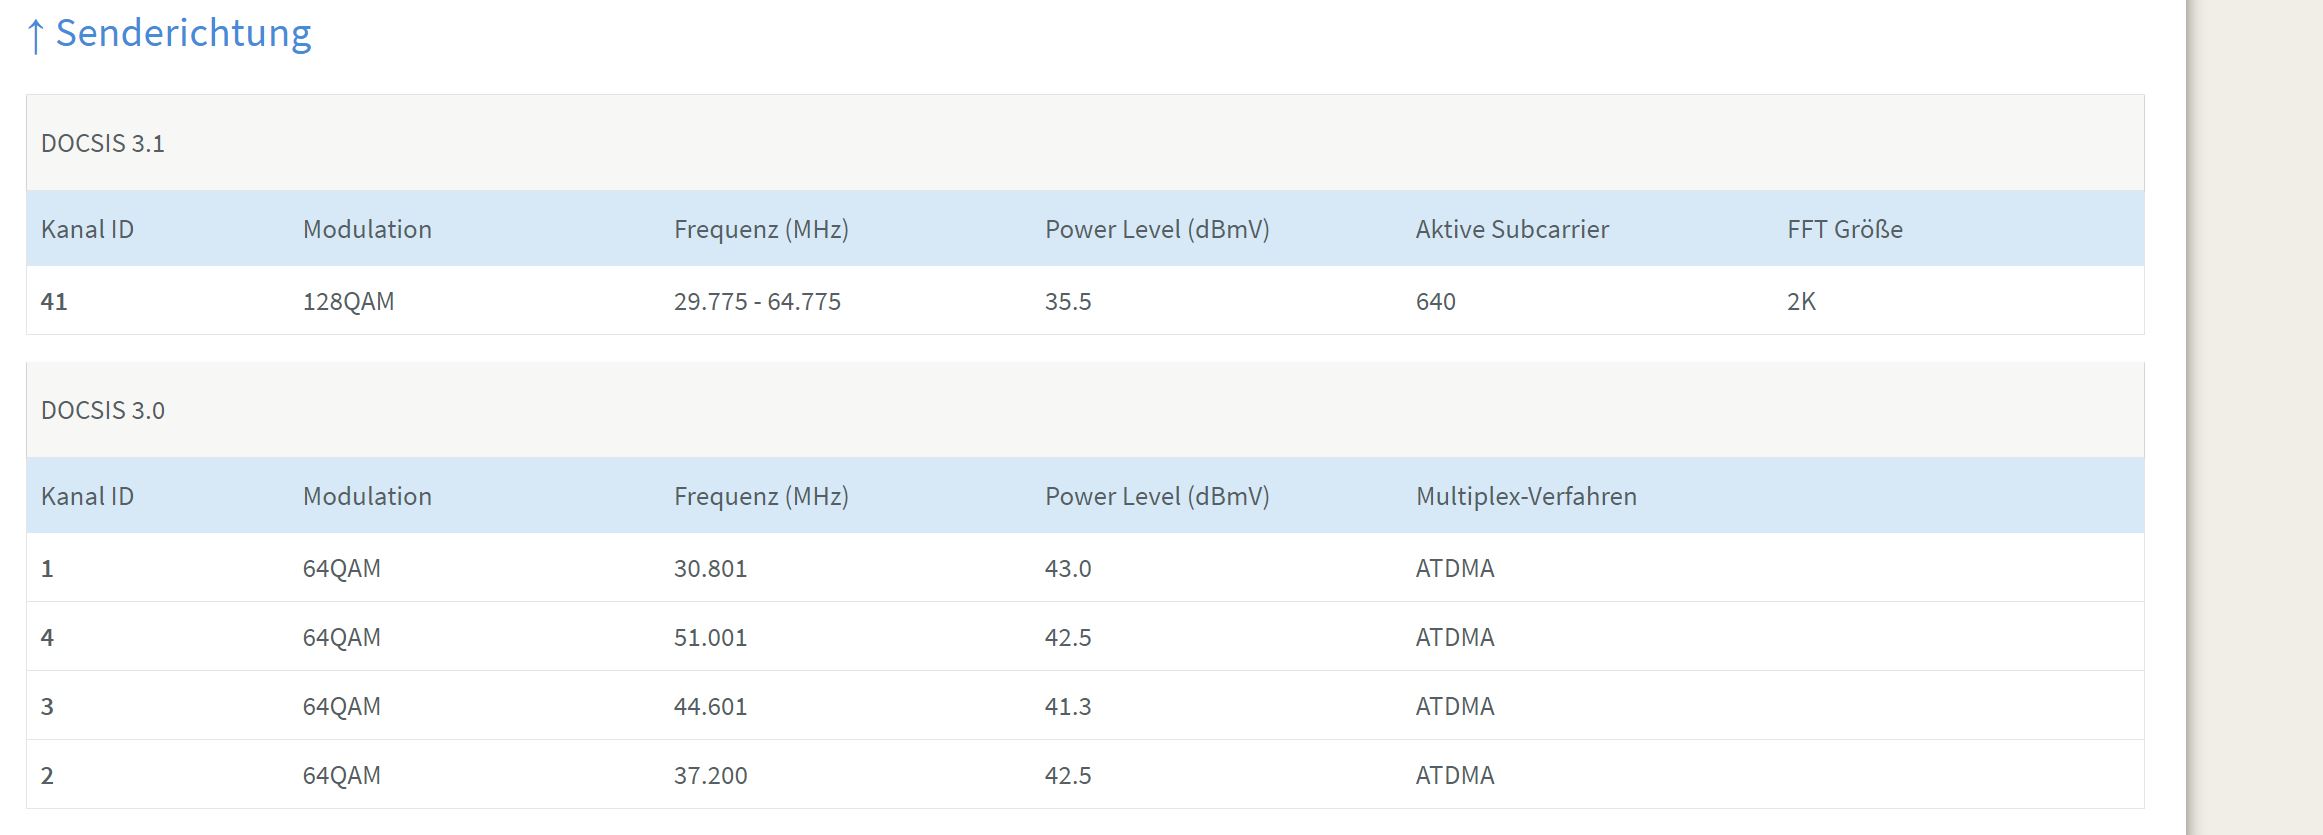Click Frequenz (MHz) header in DOCSIS 3.1 table
Image resolution: width=2323 pixels, height=835 pixels.
click(x=761, y=229)
